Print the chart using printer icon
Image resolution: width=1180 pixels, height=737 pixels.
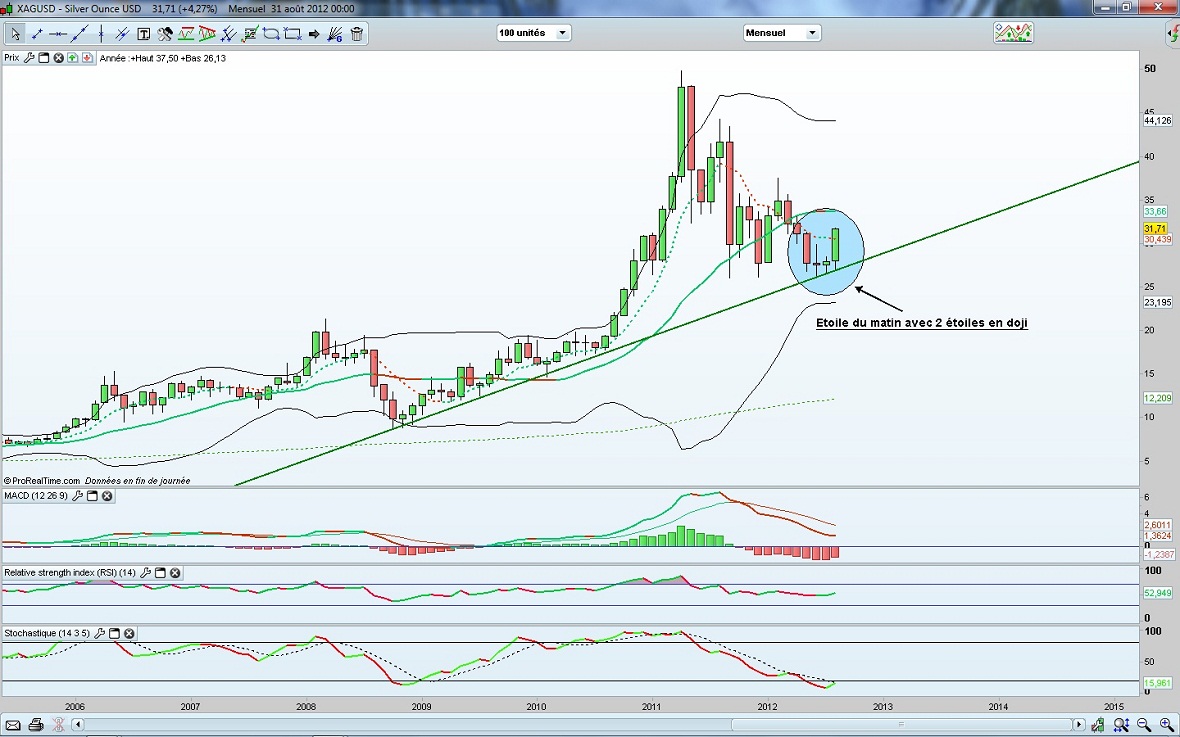(36, 724)
